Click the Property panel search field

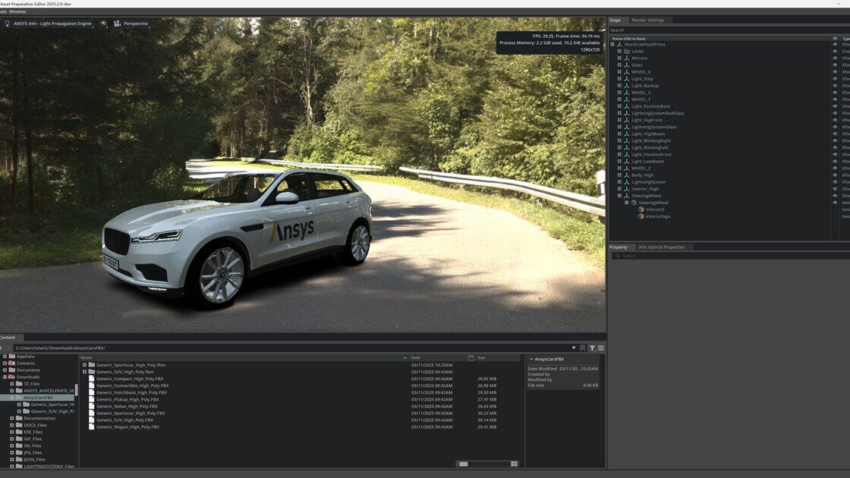(731, 256)
